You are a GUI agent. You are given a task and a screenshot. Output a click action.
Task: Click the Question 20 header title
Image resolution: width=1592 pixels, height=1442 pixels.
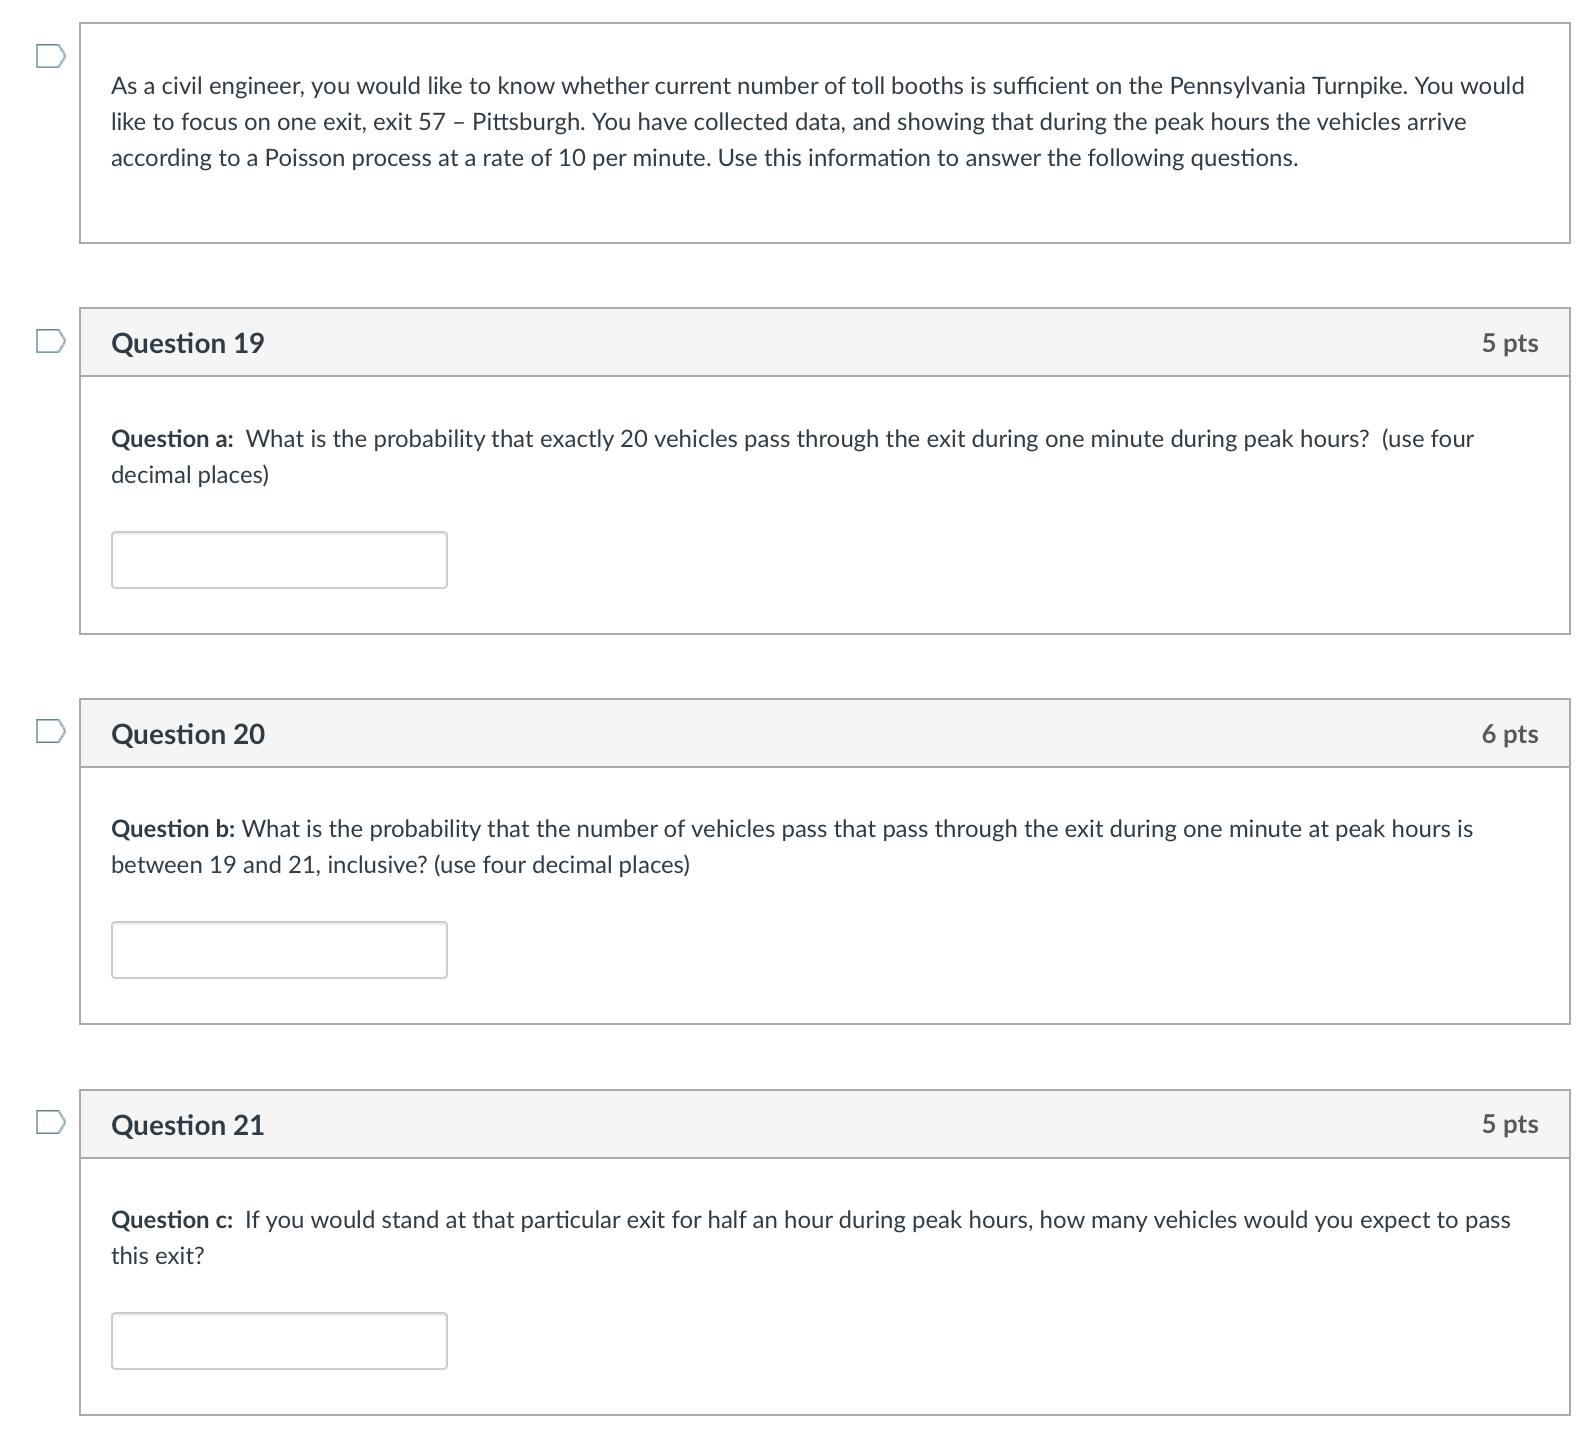(x=188, y=734)
